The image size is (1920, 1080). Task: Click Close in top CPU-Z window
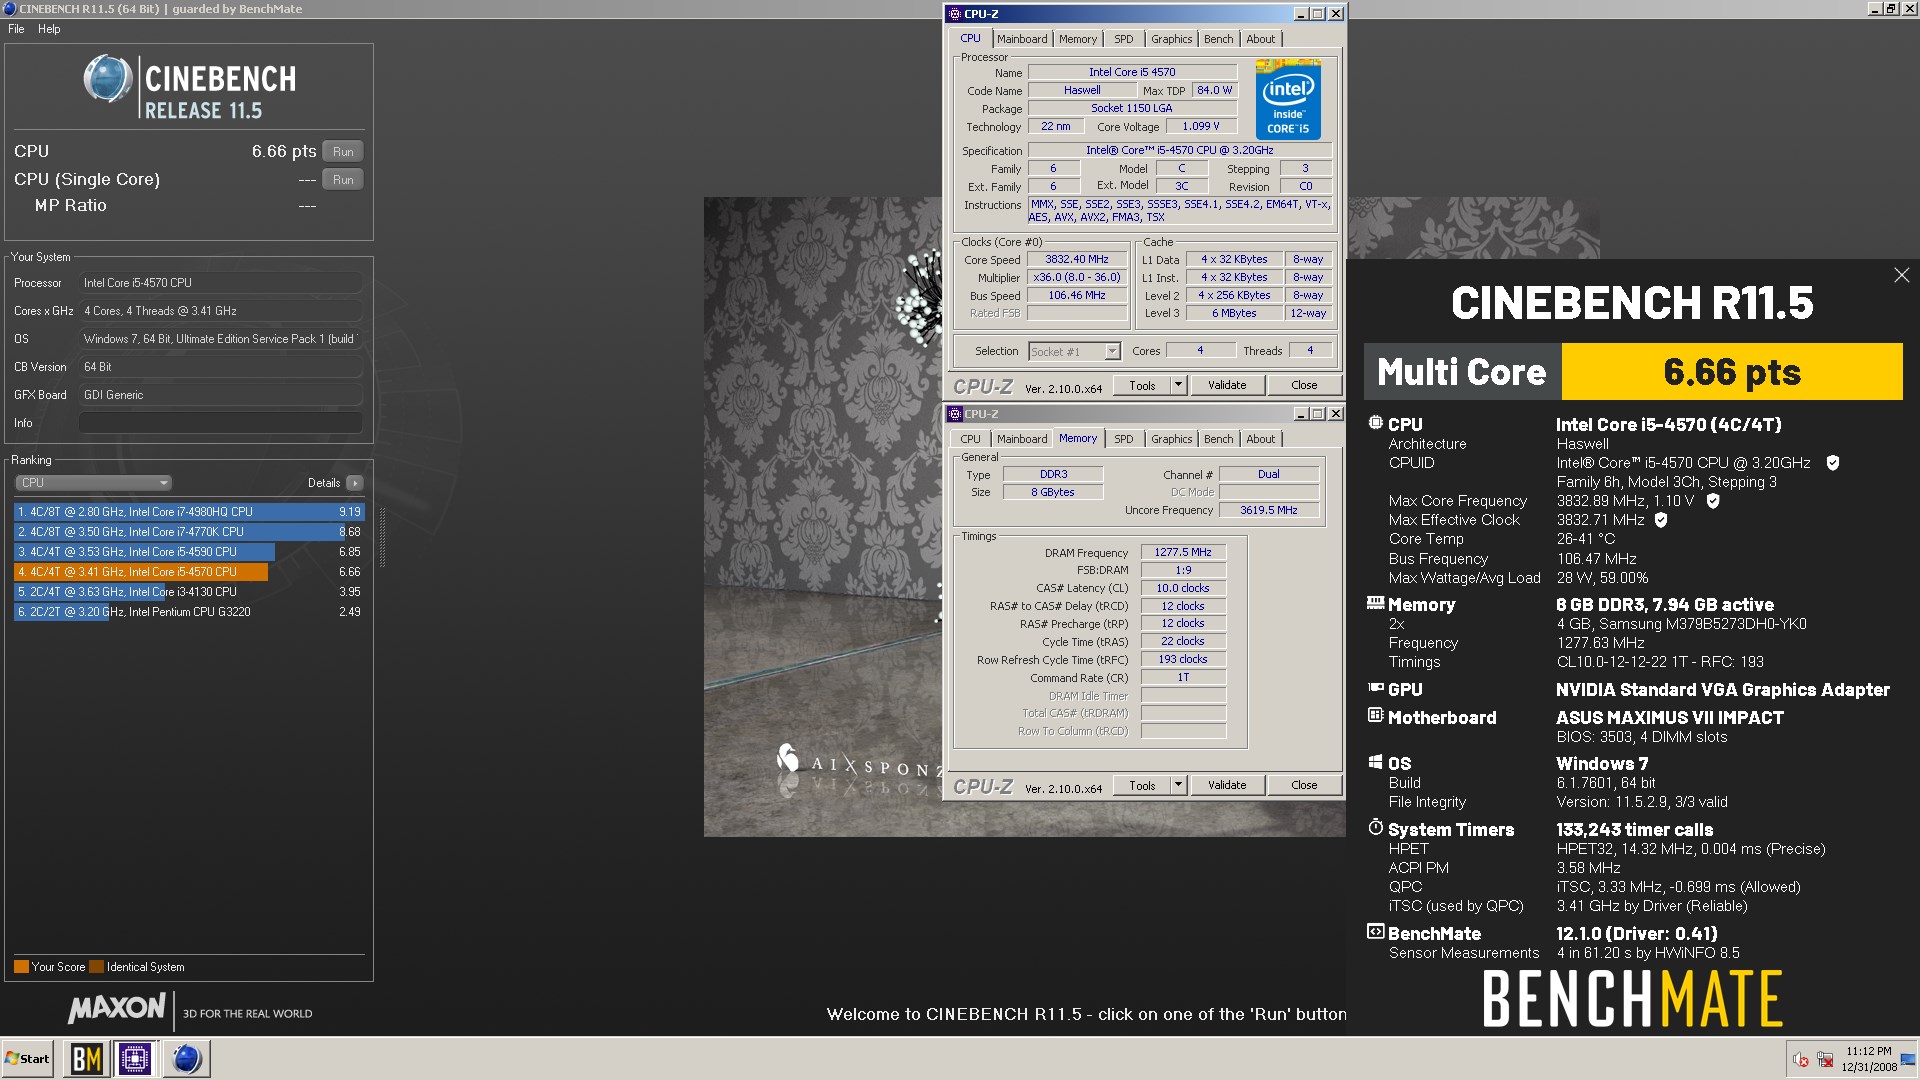click(x=1304, y=385)
